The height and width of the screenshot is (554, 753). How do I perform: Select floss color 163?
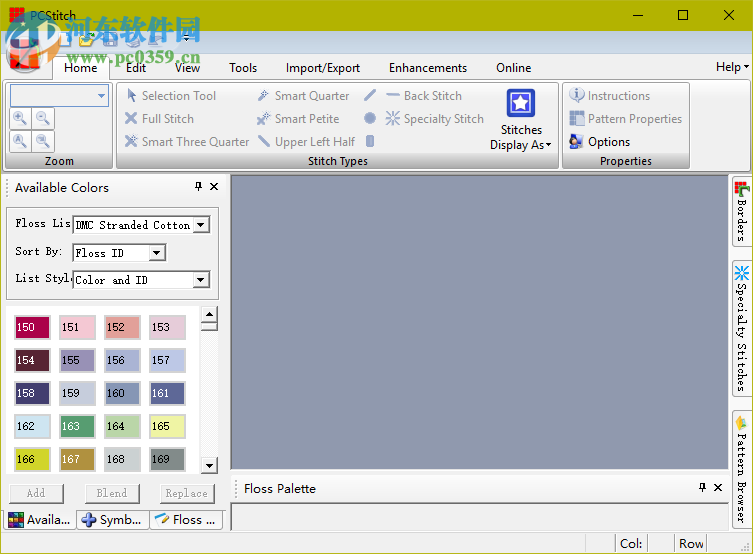coord(77,426)
